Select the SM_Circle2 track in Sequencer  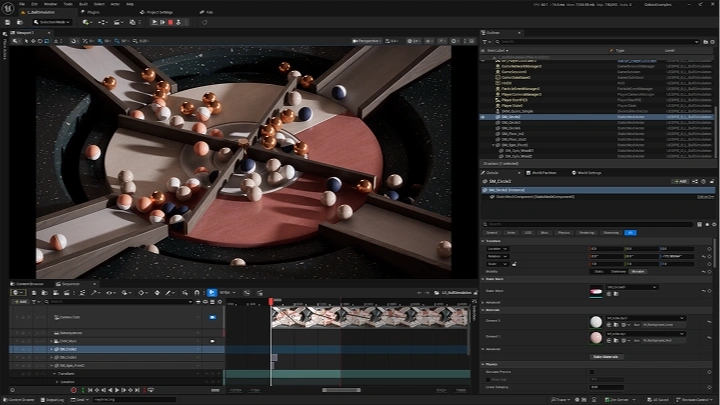(x=117, y=349)
